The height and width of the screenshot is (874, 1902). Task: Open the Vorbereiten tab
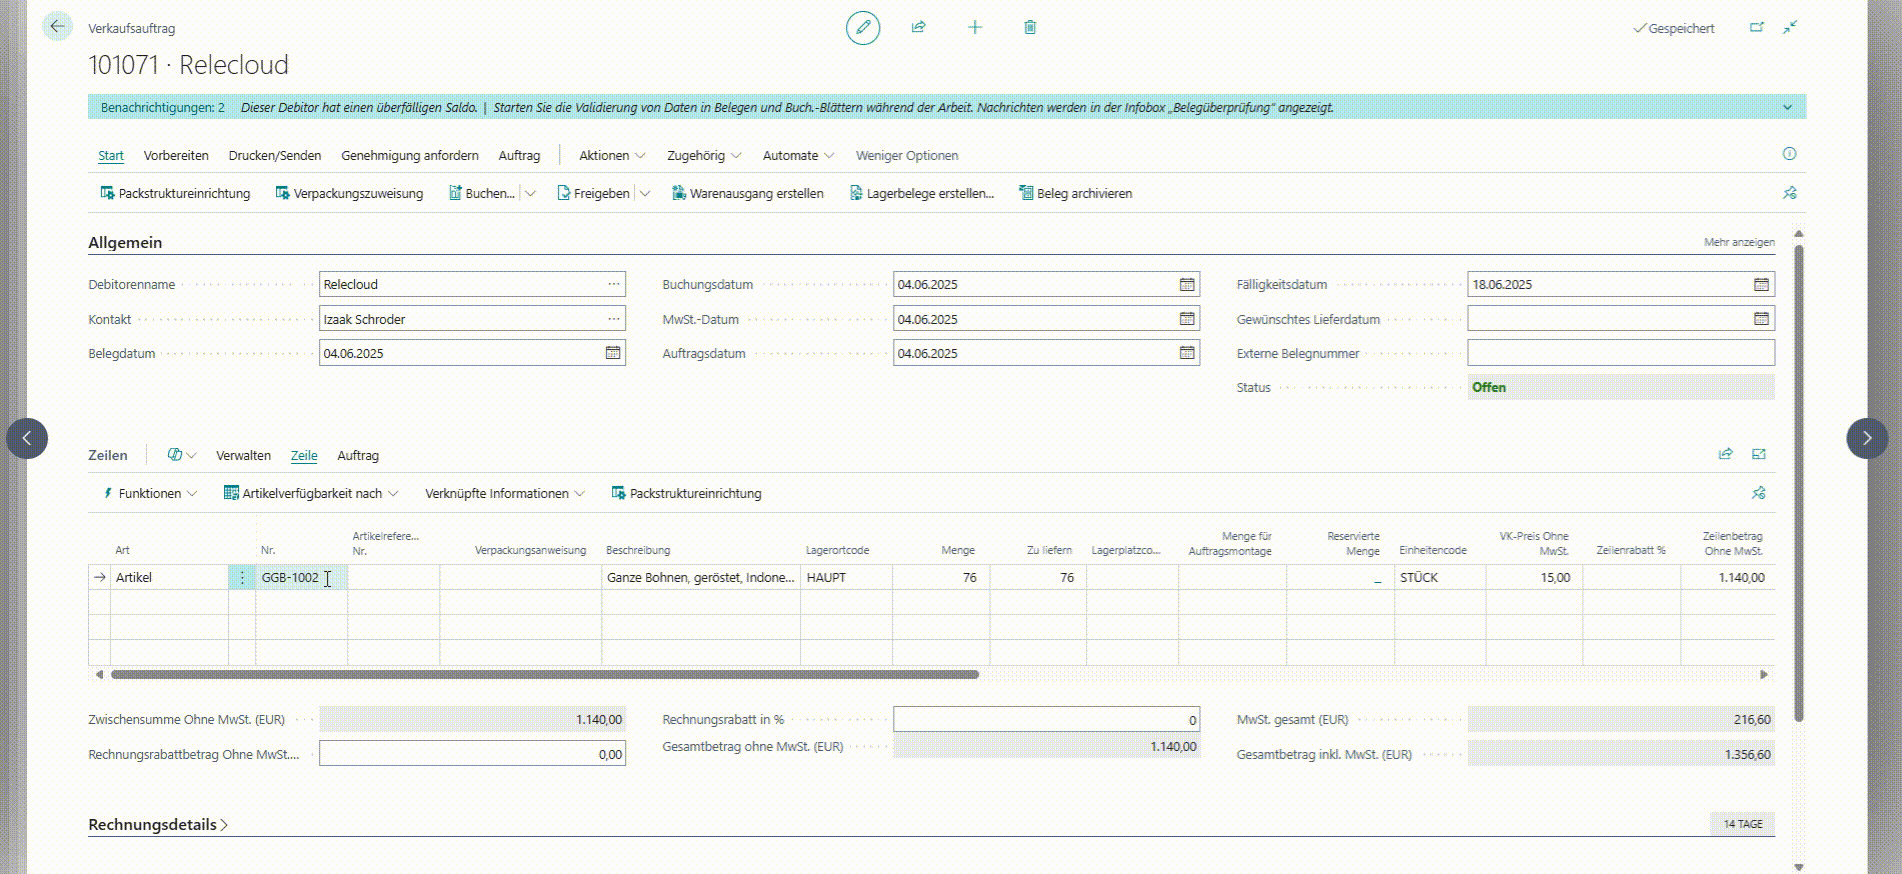tap(176, 155)
